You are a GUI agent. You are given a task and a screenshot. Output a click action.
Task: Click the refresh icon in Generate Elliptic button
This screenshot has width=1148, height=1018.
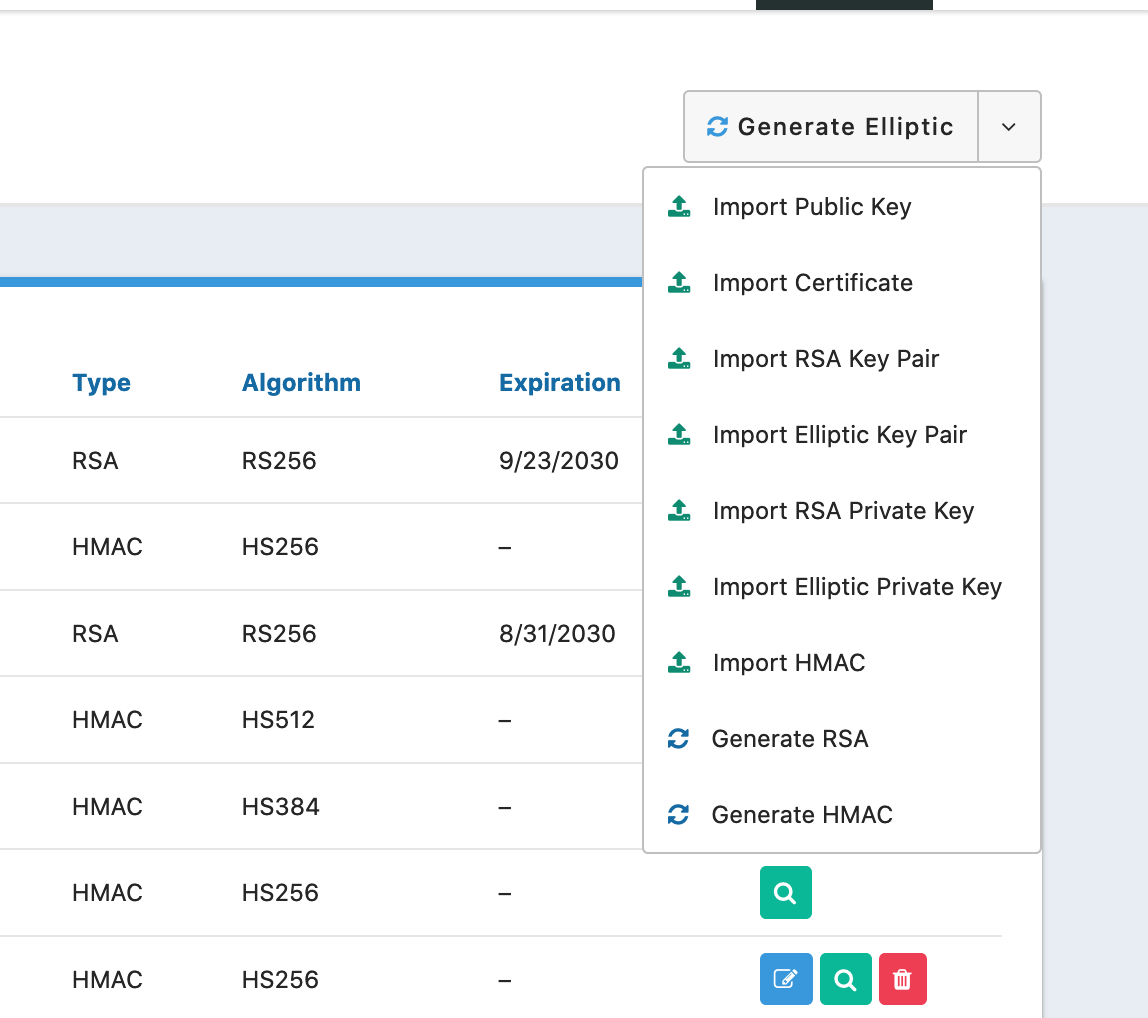click(x=717, y=127)
